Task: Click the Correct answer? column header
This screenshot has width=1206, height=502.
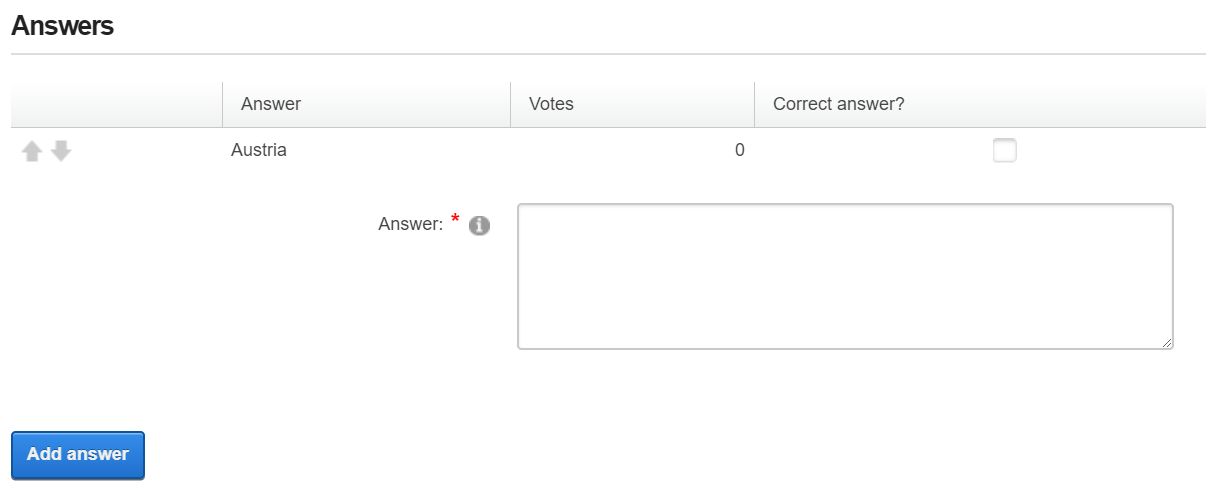Action: (838, 104)
